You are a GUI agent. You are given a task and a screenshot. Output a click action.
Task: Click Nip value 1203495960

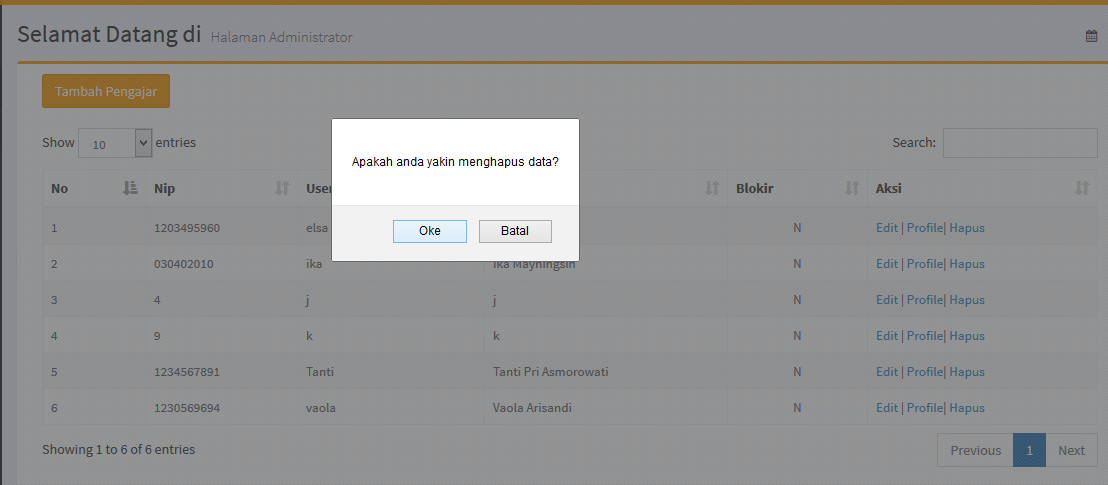coord(187,228)
